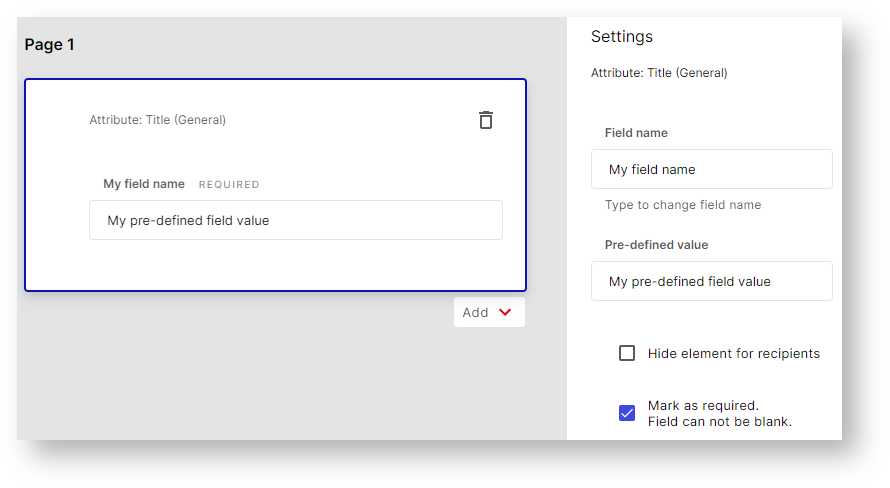Image resolution: width=890 pixels, height=488 pixels.
Task: Select the Page 1 heading
Action: pos(50,45)
